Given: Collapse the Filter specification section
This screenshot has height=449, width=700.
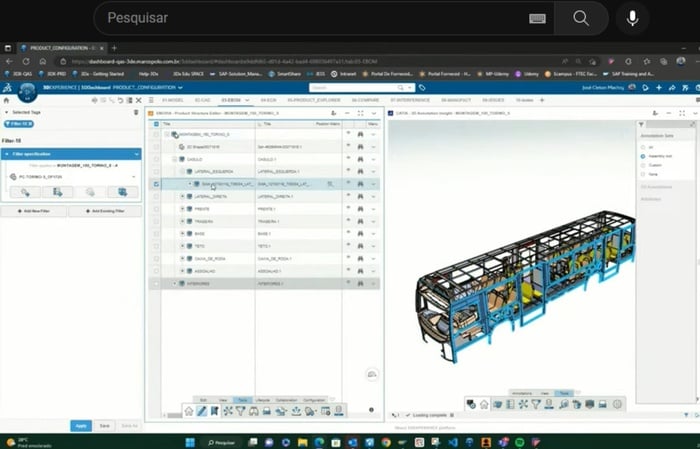Looking at the screenshot, I should point(7,154).
